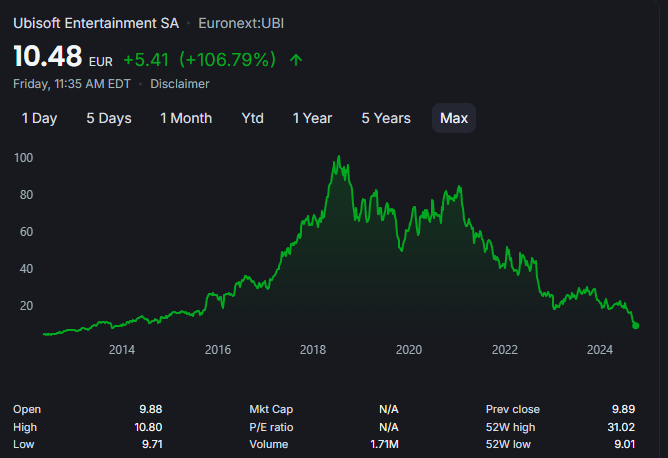The width and height of the screenshot is (668, 458).
Task: Select the Max range tab
Action: [454, 118]
